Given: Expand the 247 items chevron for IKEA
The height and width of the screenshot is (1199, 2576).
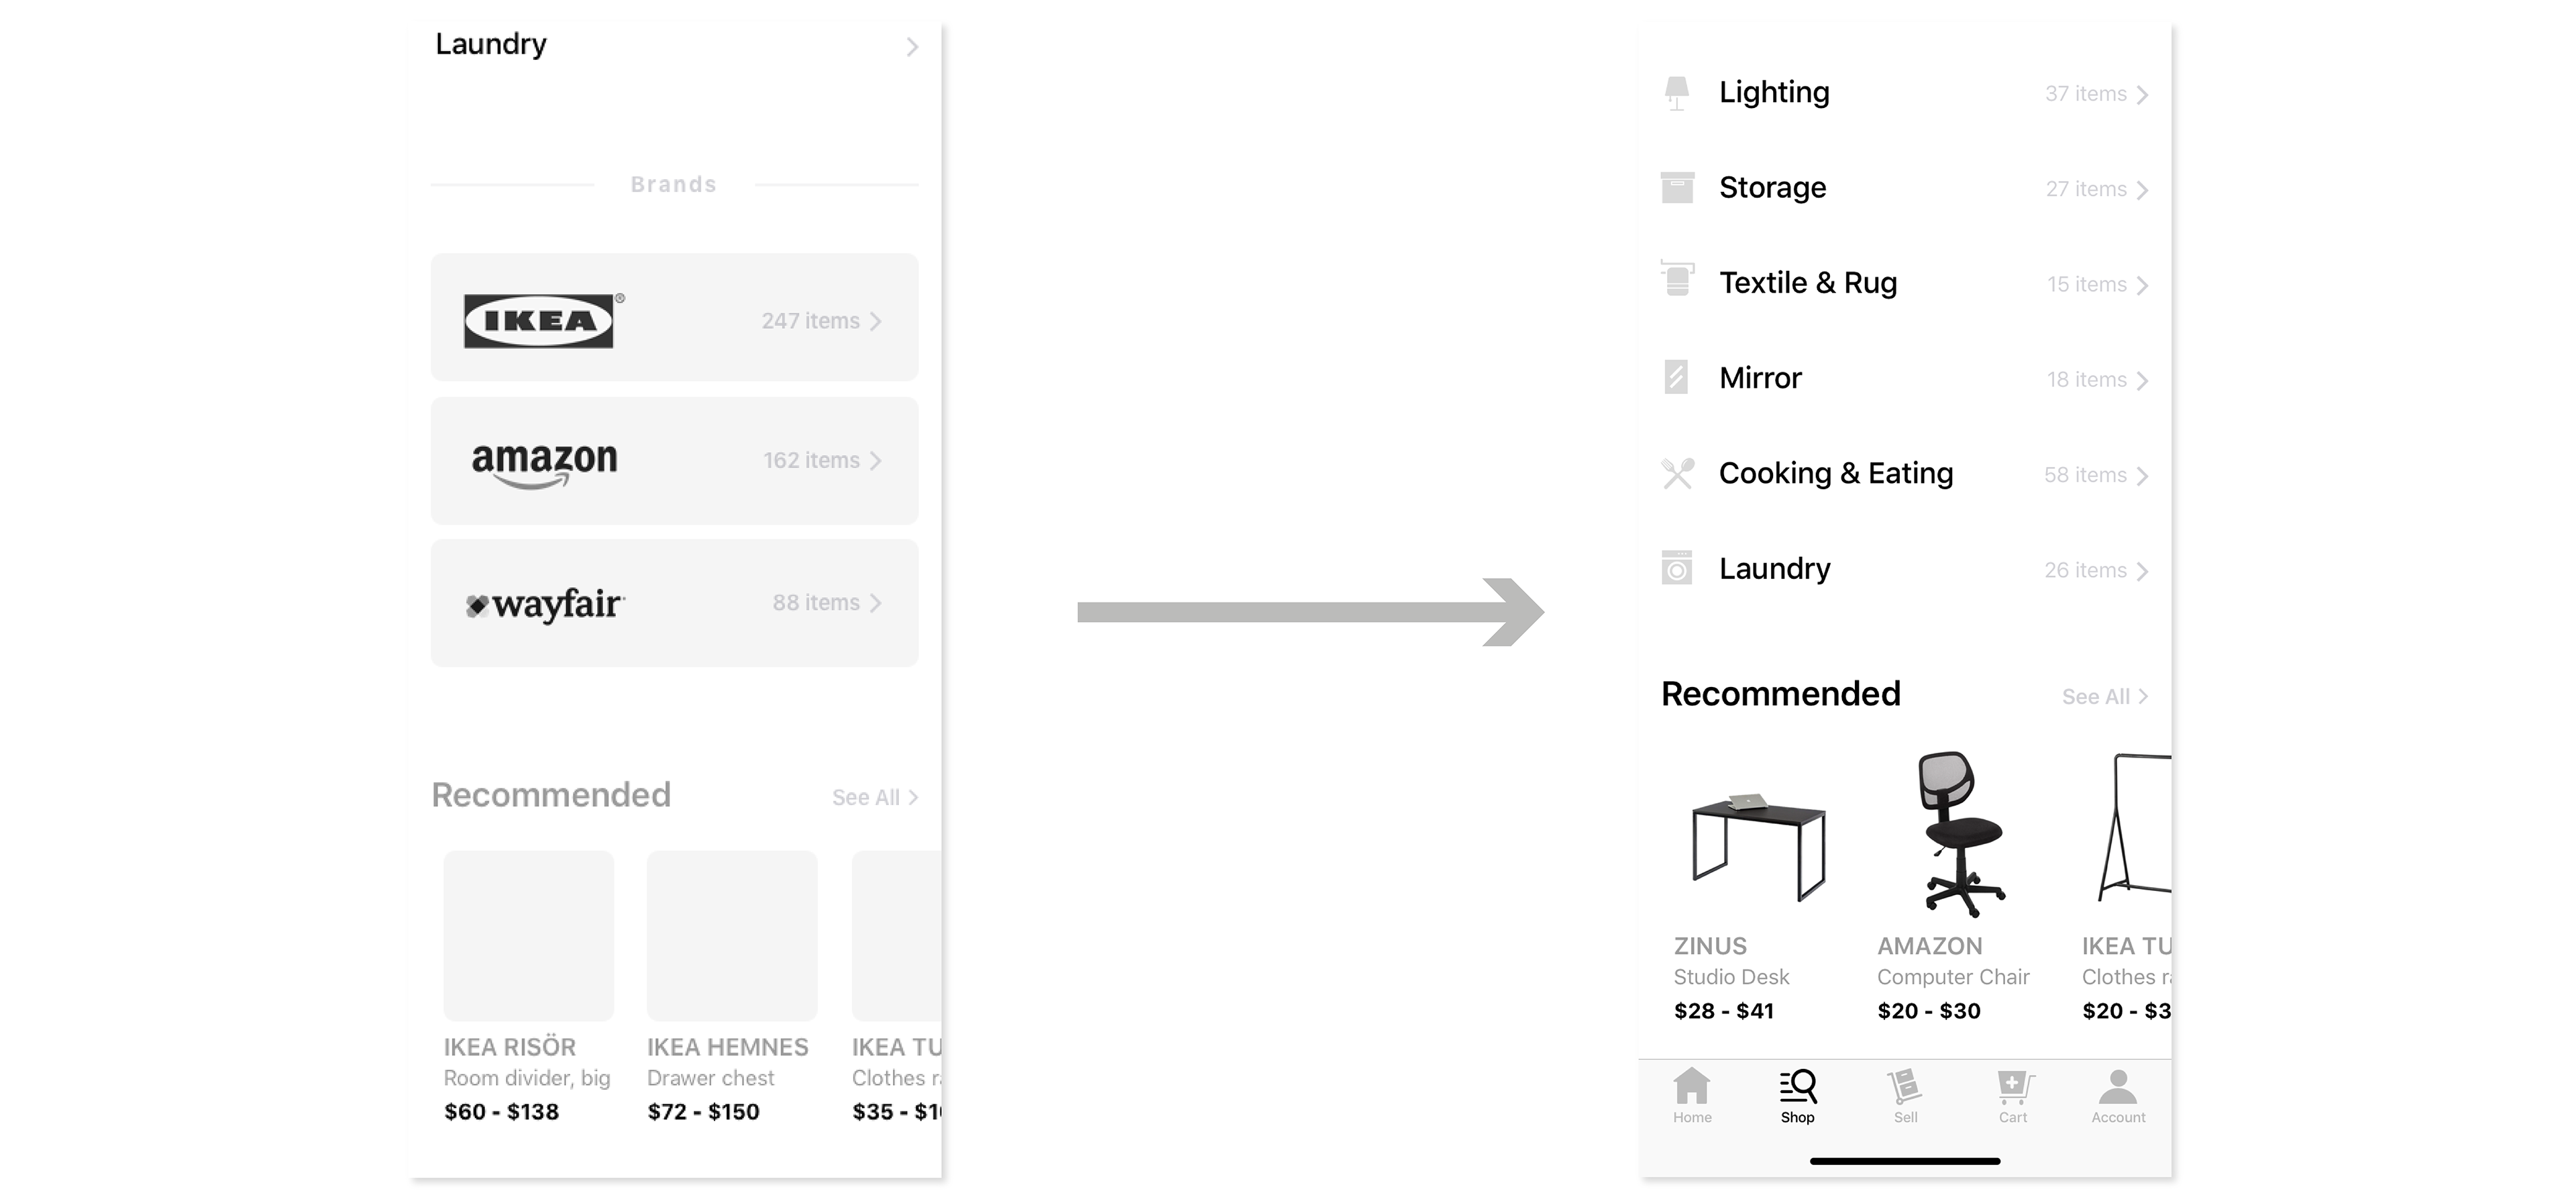Looking at the screenshot, I should pos(875,321).
